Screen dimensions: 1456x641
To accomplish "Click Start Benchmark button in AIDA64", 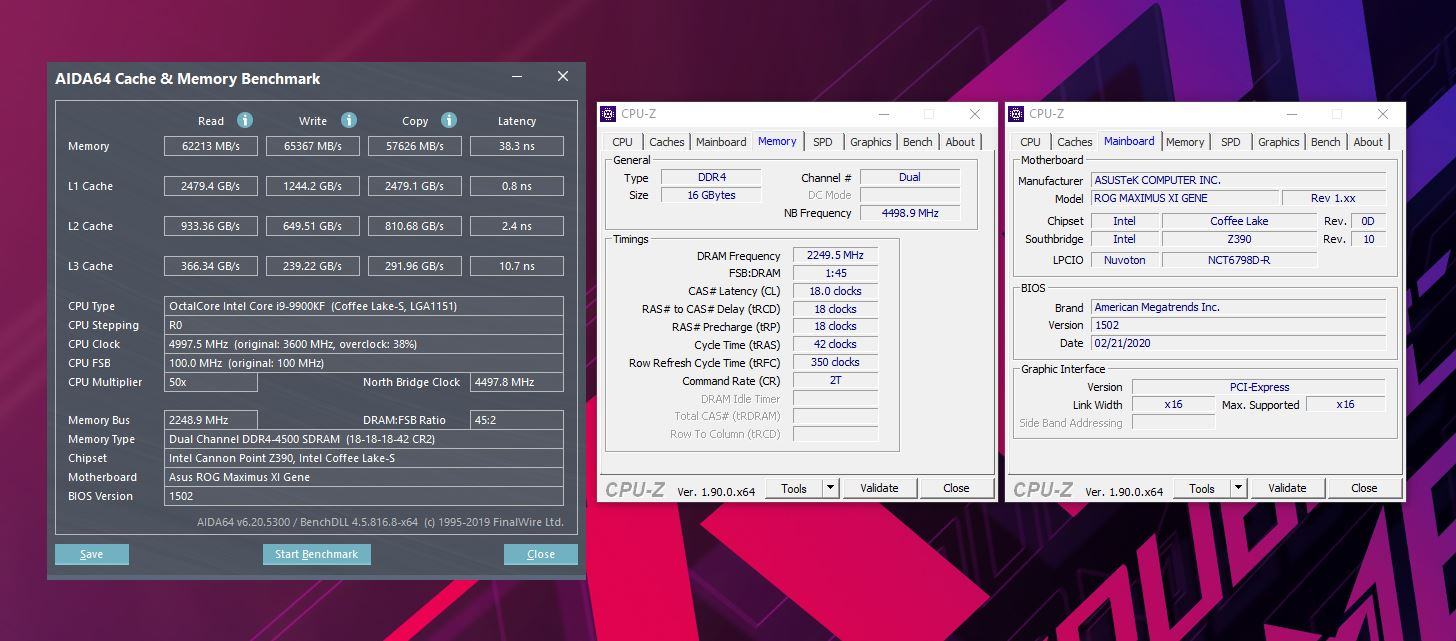I will (x=317, y=554).
